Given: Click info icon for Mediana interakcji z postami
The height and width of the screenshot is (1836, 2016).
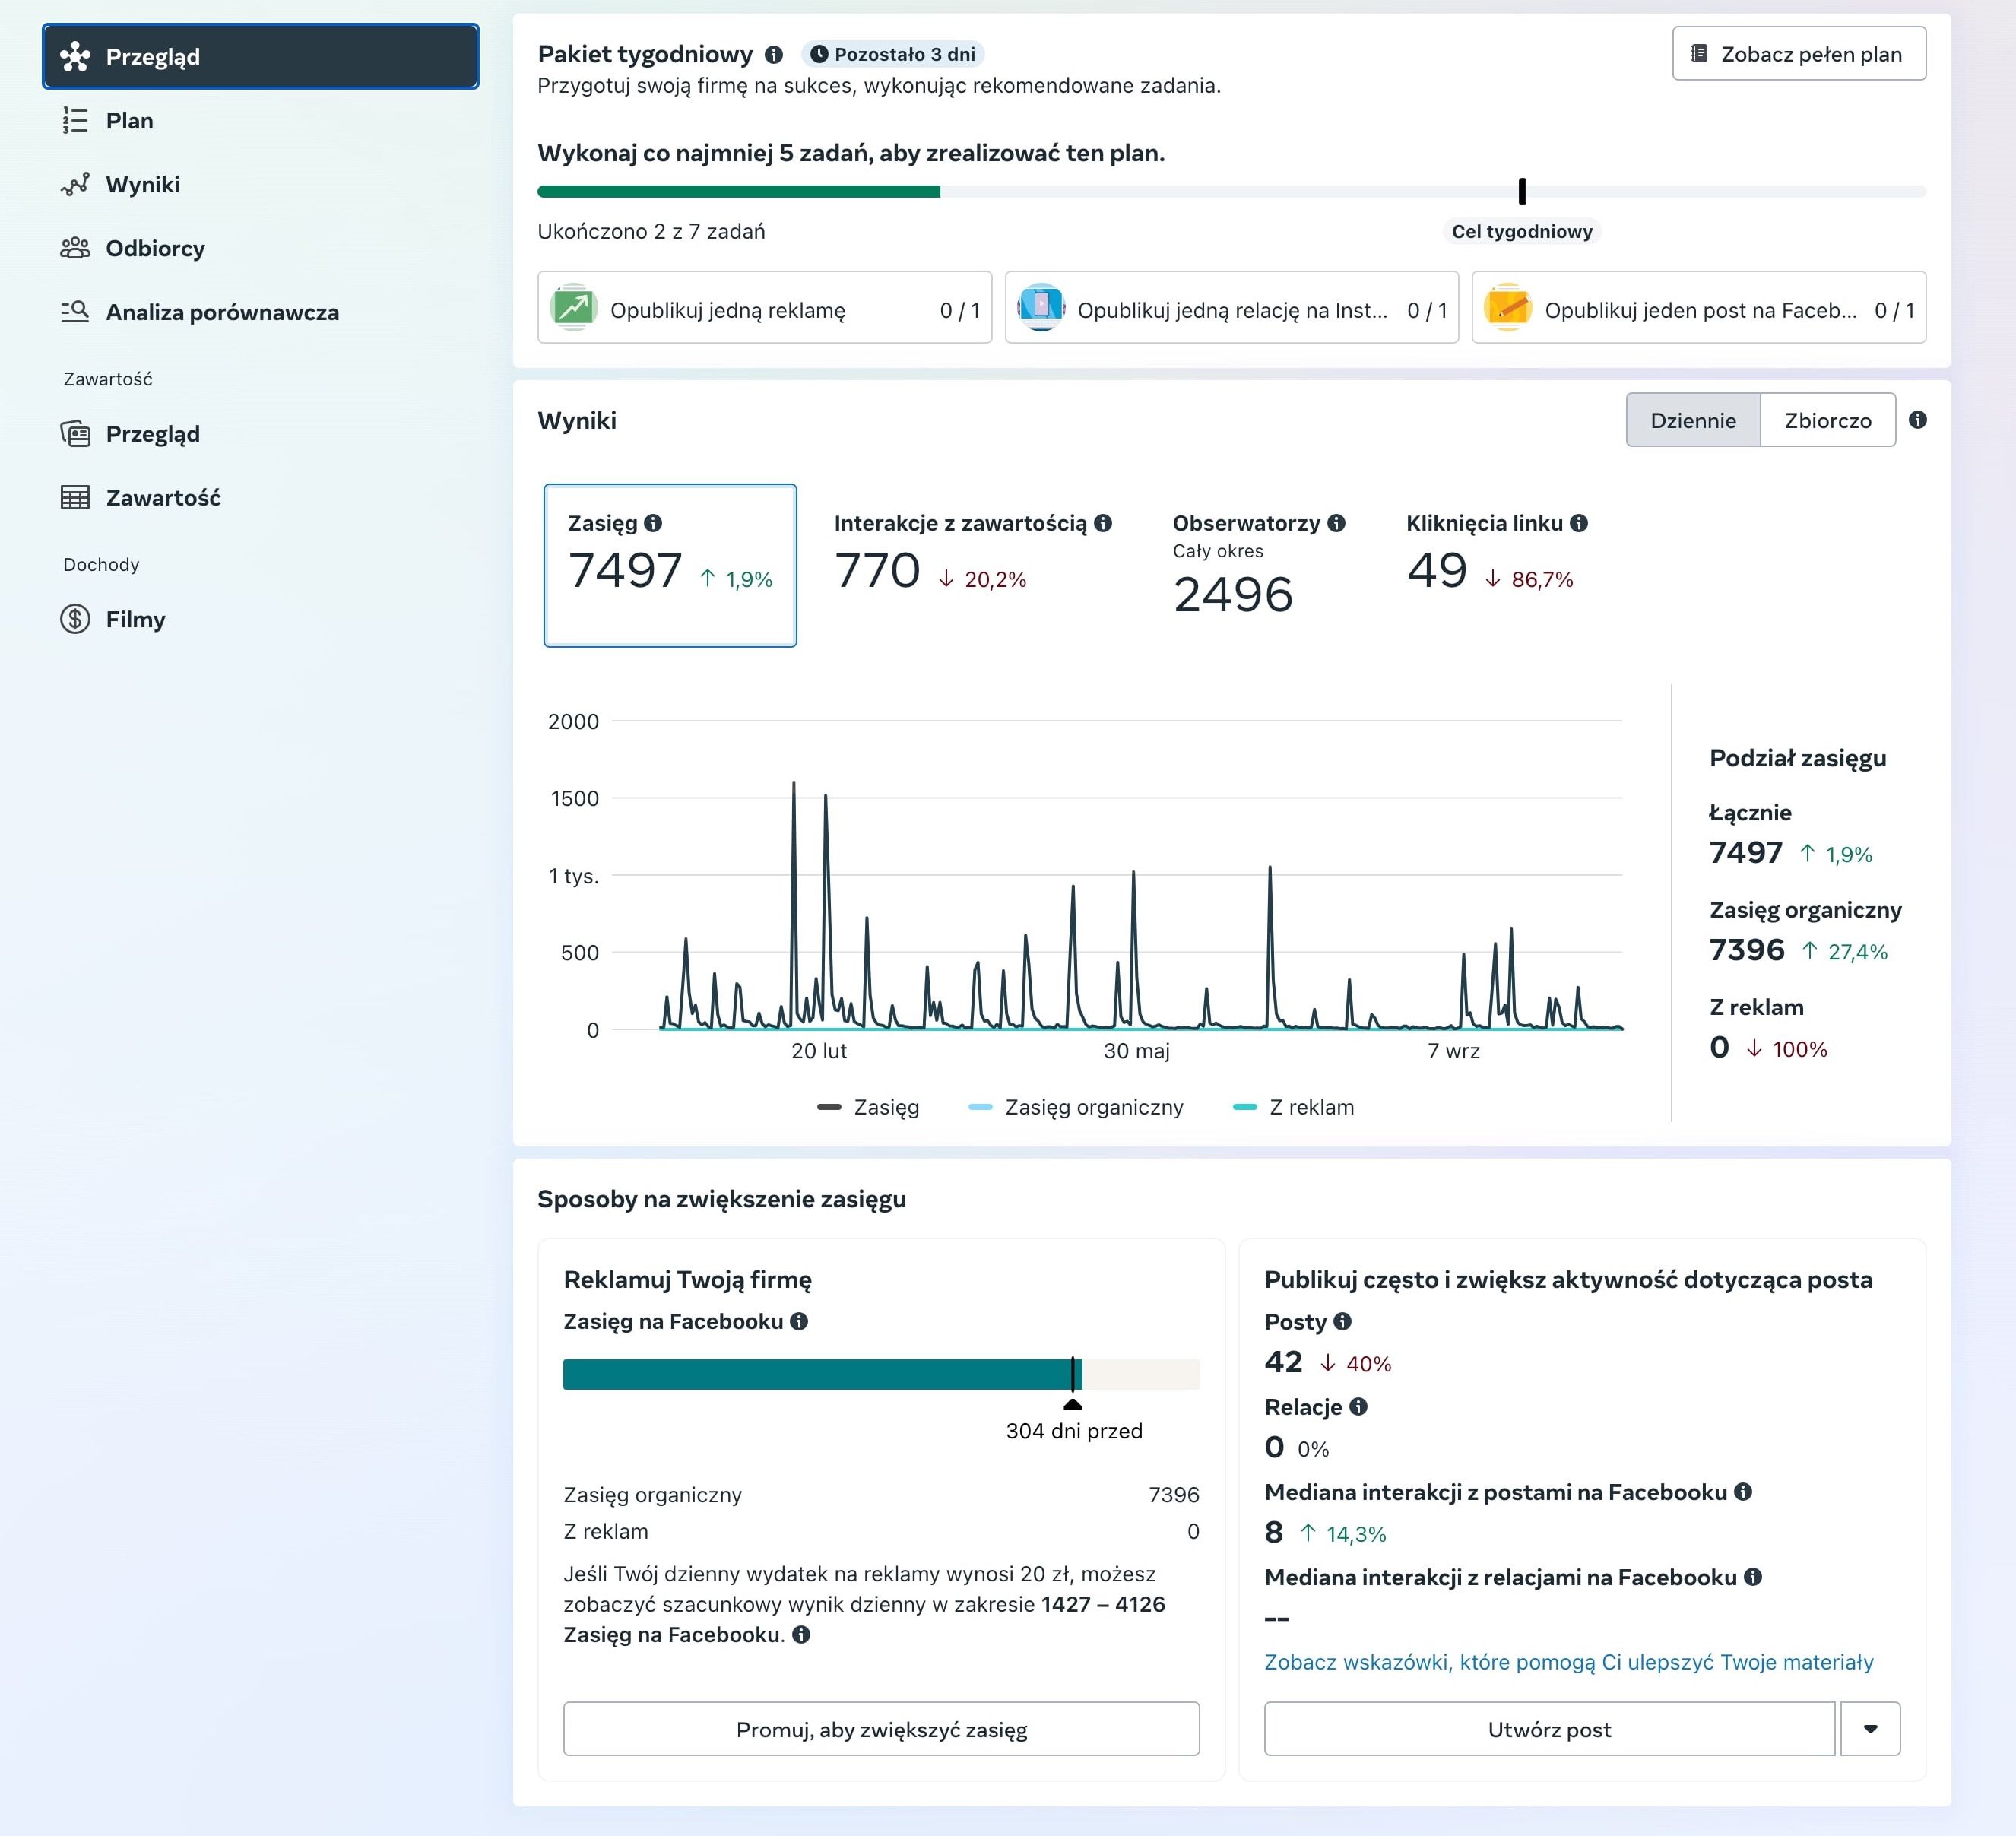Looking at the screenshot, I should point(1743,1491).
